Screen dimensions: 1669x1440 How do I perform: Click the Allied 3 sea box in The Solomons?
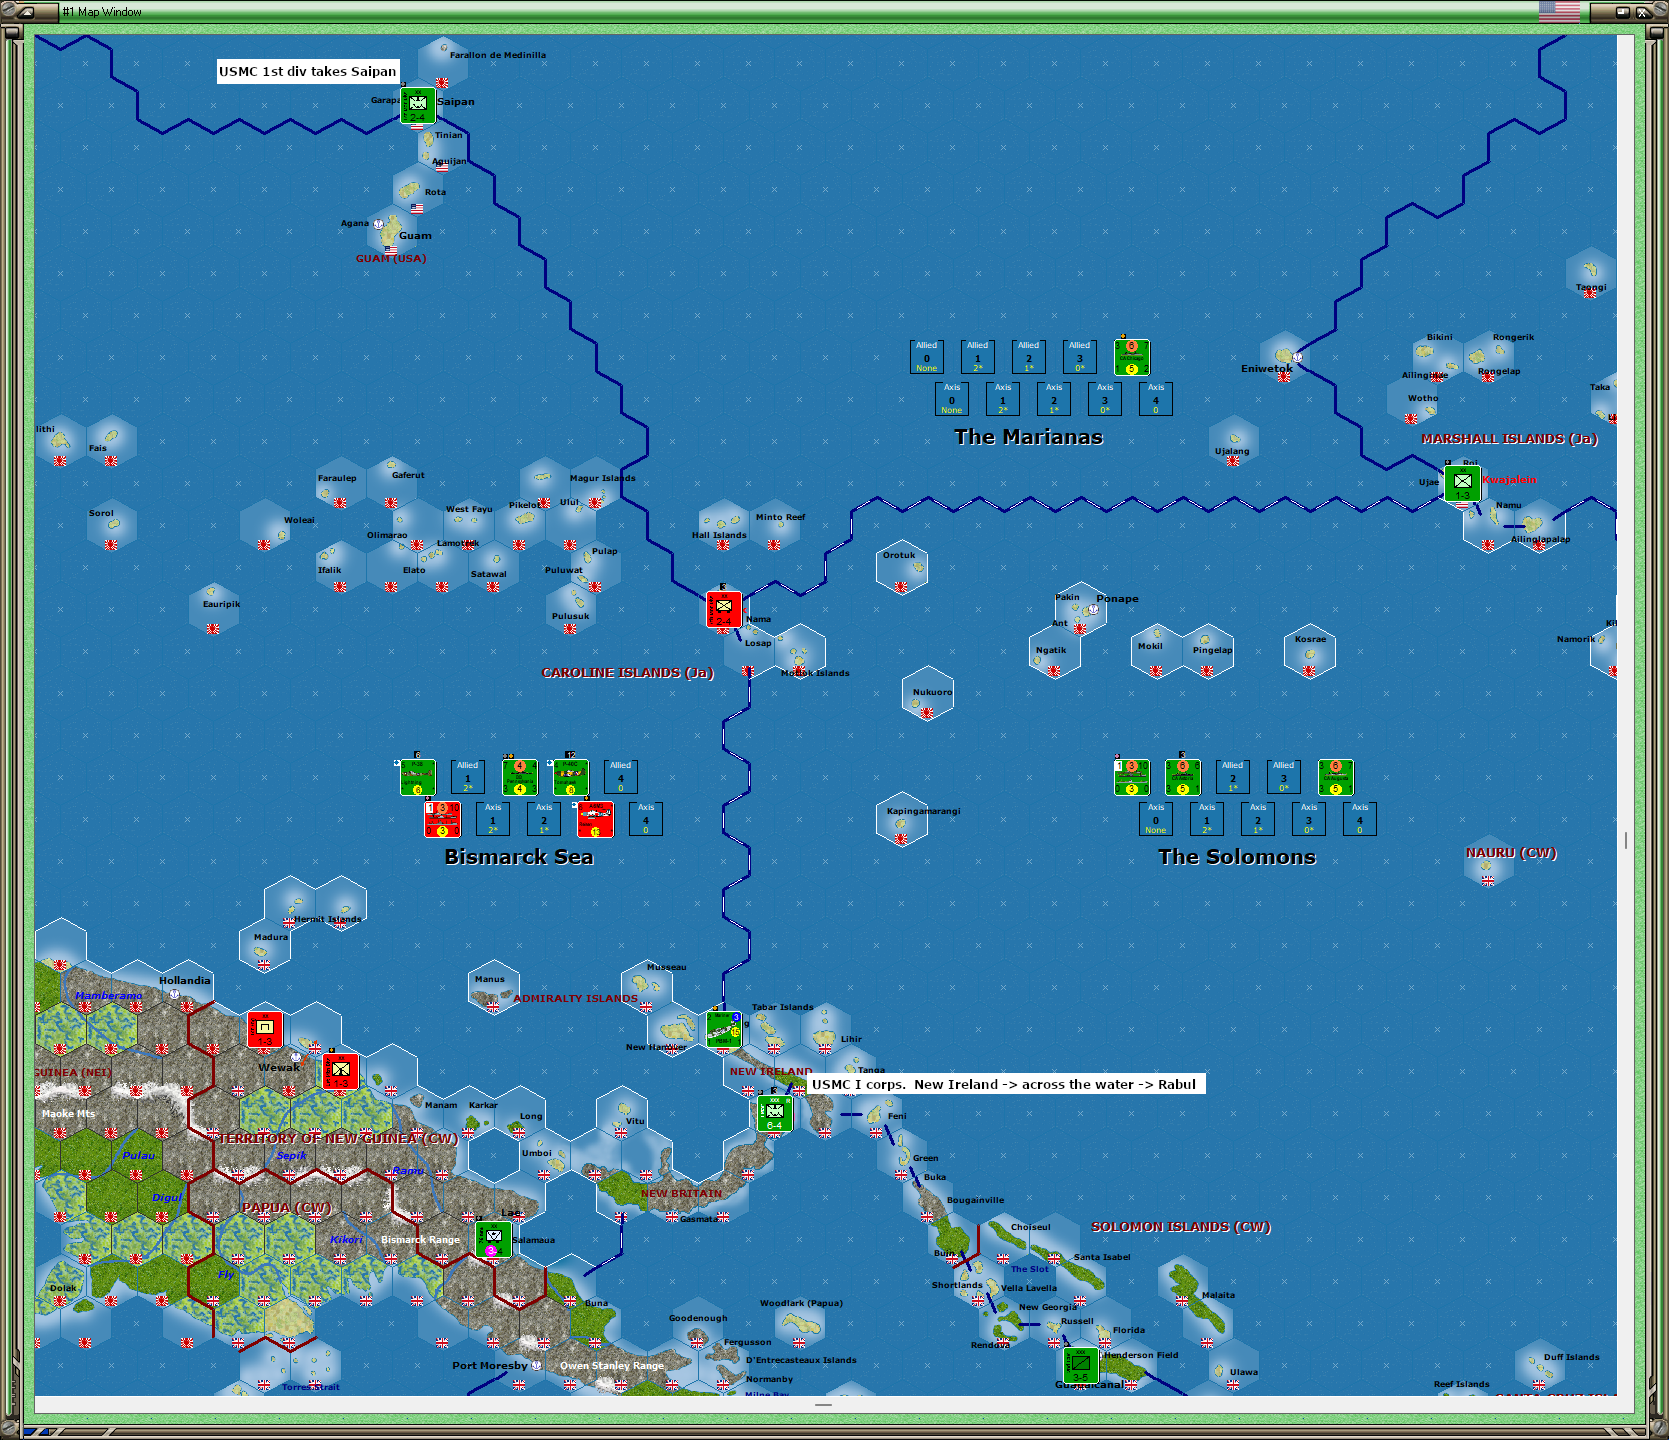(x=1284, y=777)
